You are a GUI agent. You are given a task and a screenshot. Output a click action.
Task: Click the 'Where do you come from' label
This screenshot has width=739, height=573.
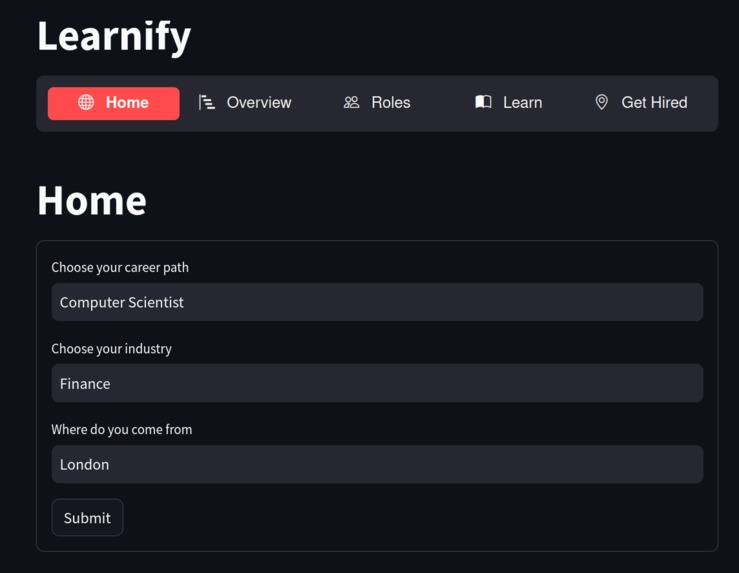[122, 430]
